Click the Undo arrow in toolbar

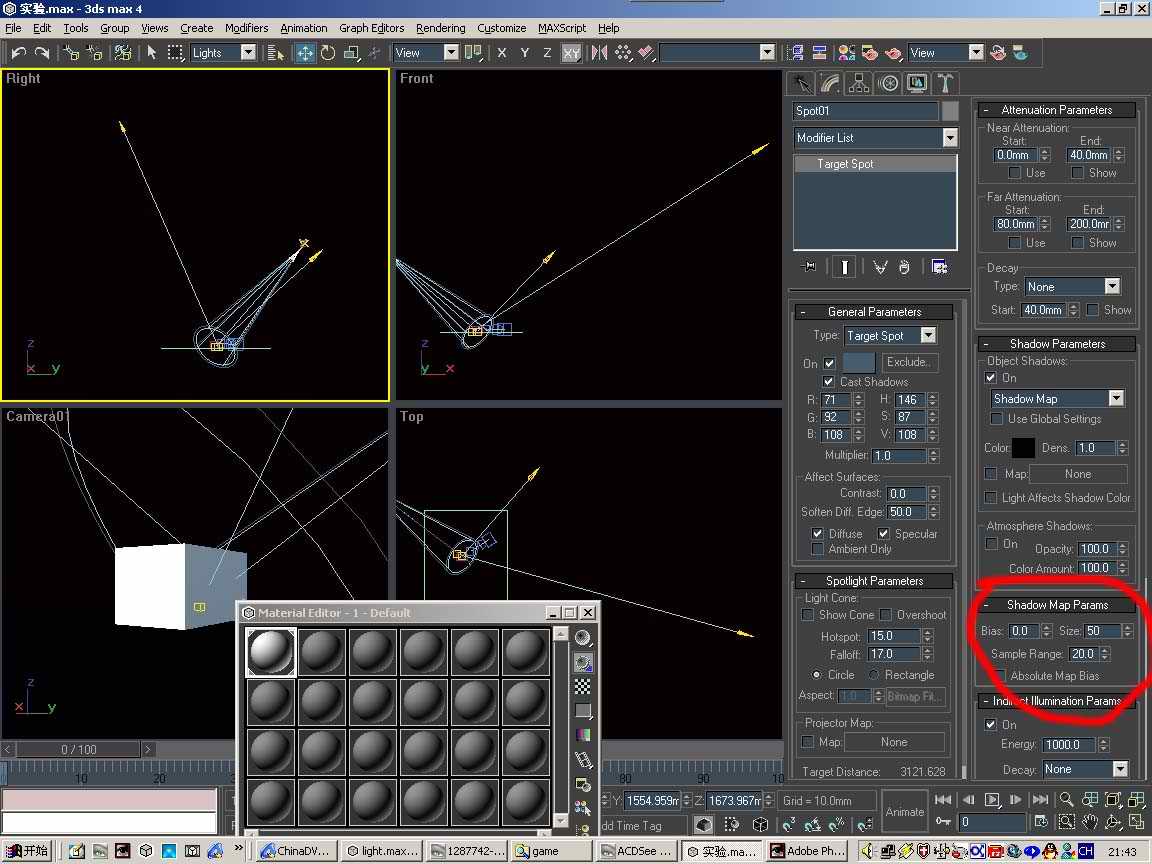(x=19, y=53)
